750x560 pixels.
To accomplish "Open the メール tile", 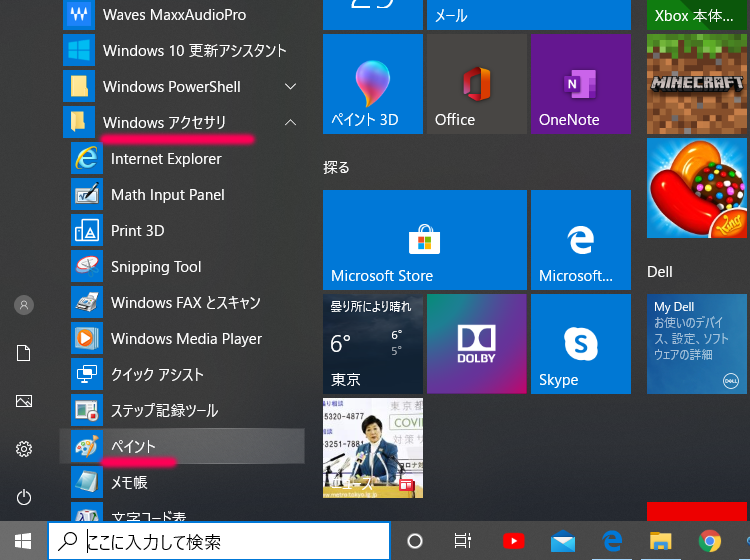I will click(x=529, y=15).
